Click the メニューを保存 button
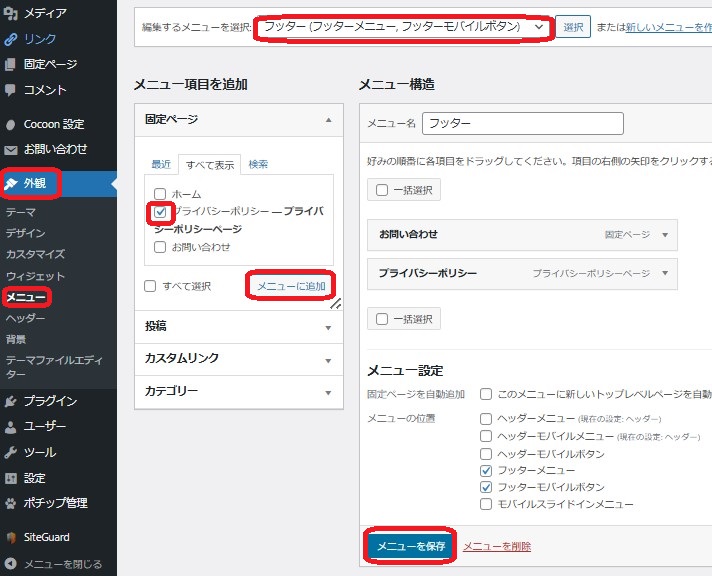The height and width of the screenshot is (576, 712). (410, 546)
